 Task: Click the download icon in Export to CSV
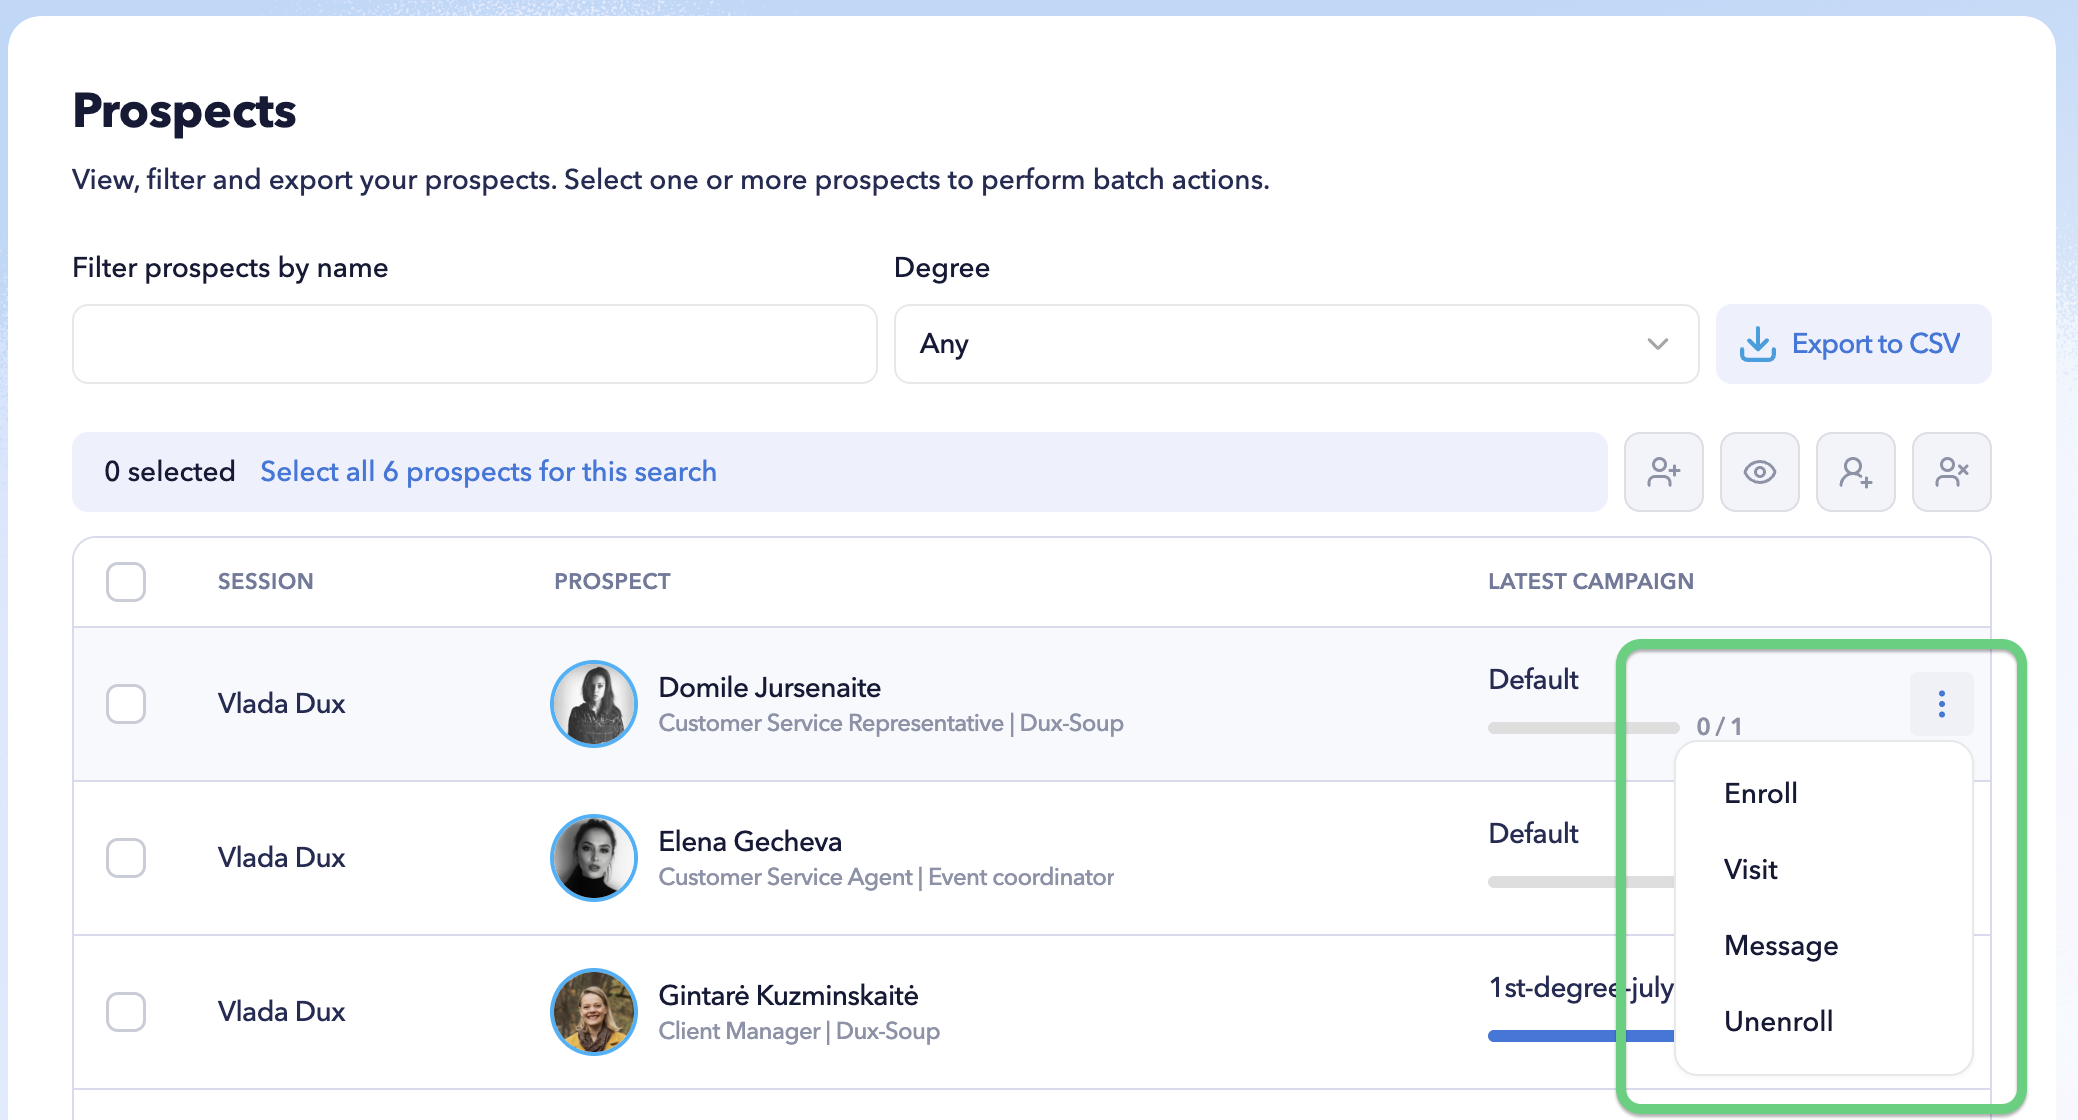pos(1757,344)
